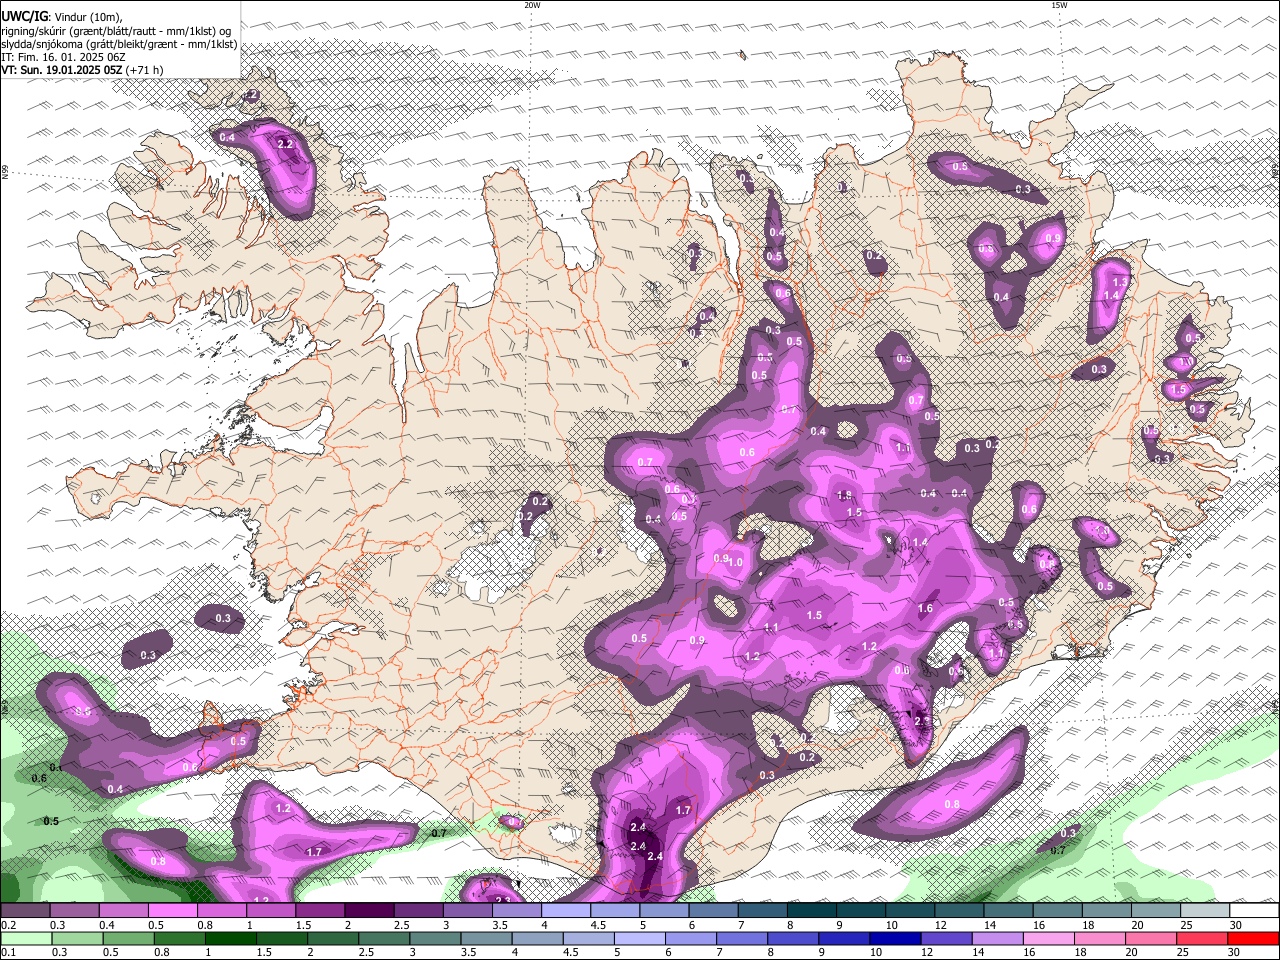
Task: Click the 0.9 value inside the northeast snow patch
Action: coord(1052,239)
